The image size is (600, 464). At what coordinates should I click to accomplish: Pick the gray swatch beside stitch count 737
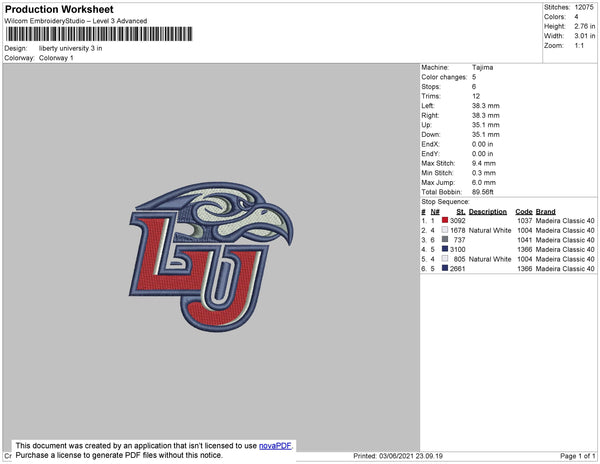(445, 239)
